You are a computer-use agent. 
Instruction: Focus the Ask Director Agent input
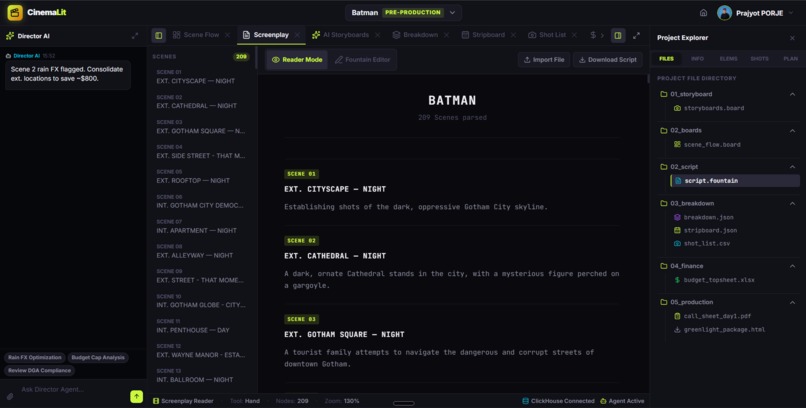(72, 390)
